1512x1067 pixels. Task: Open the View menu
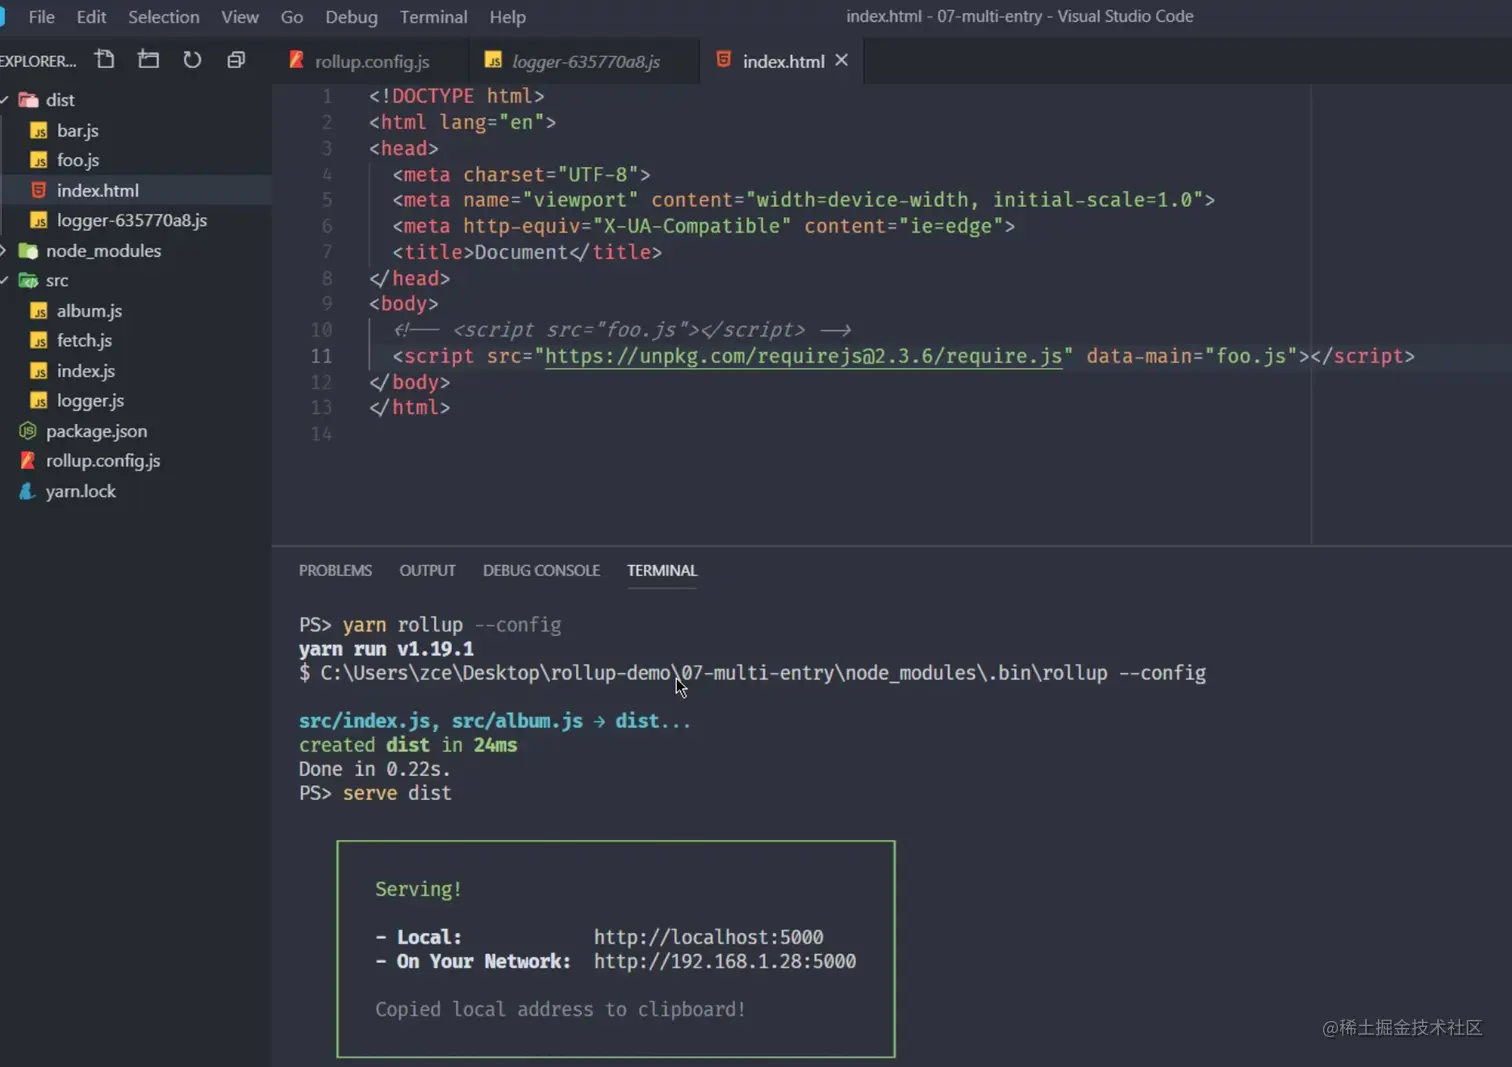click(x=240, y=17)
